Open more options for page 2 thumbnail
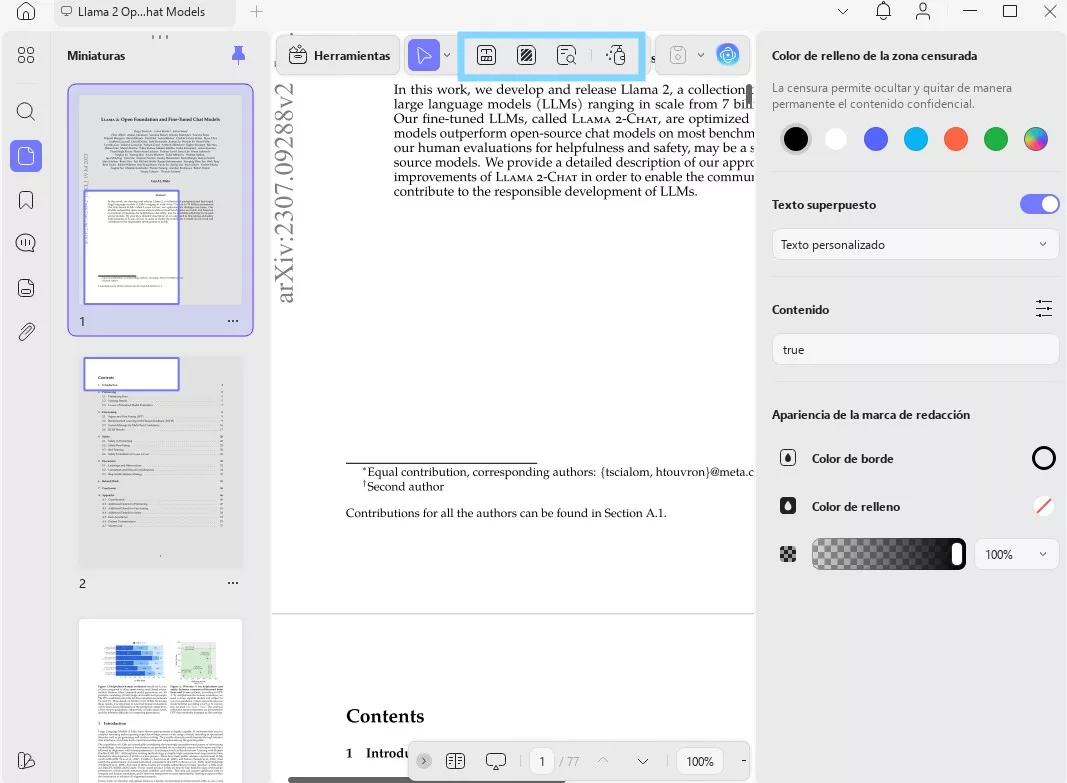 (233, 583)
